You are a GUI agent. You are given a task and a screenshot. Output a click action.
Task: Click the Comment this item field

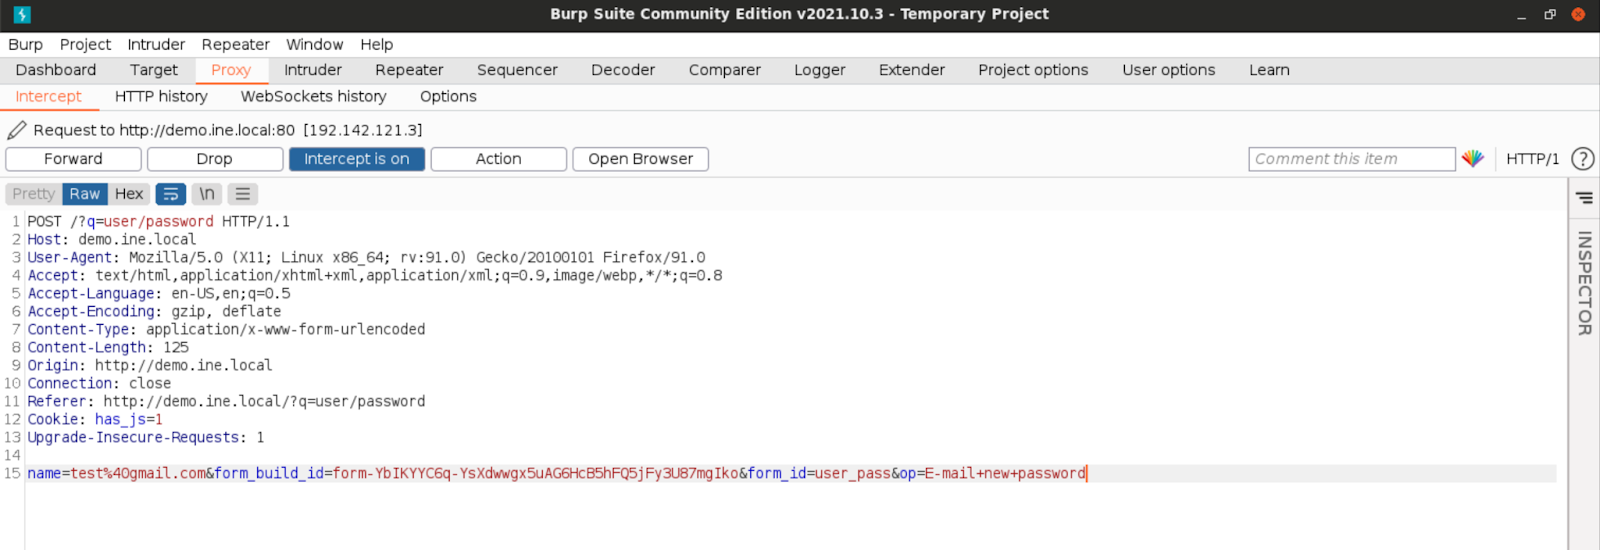[1352, 159]
